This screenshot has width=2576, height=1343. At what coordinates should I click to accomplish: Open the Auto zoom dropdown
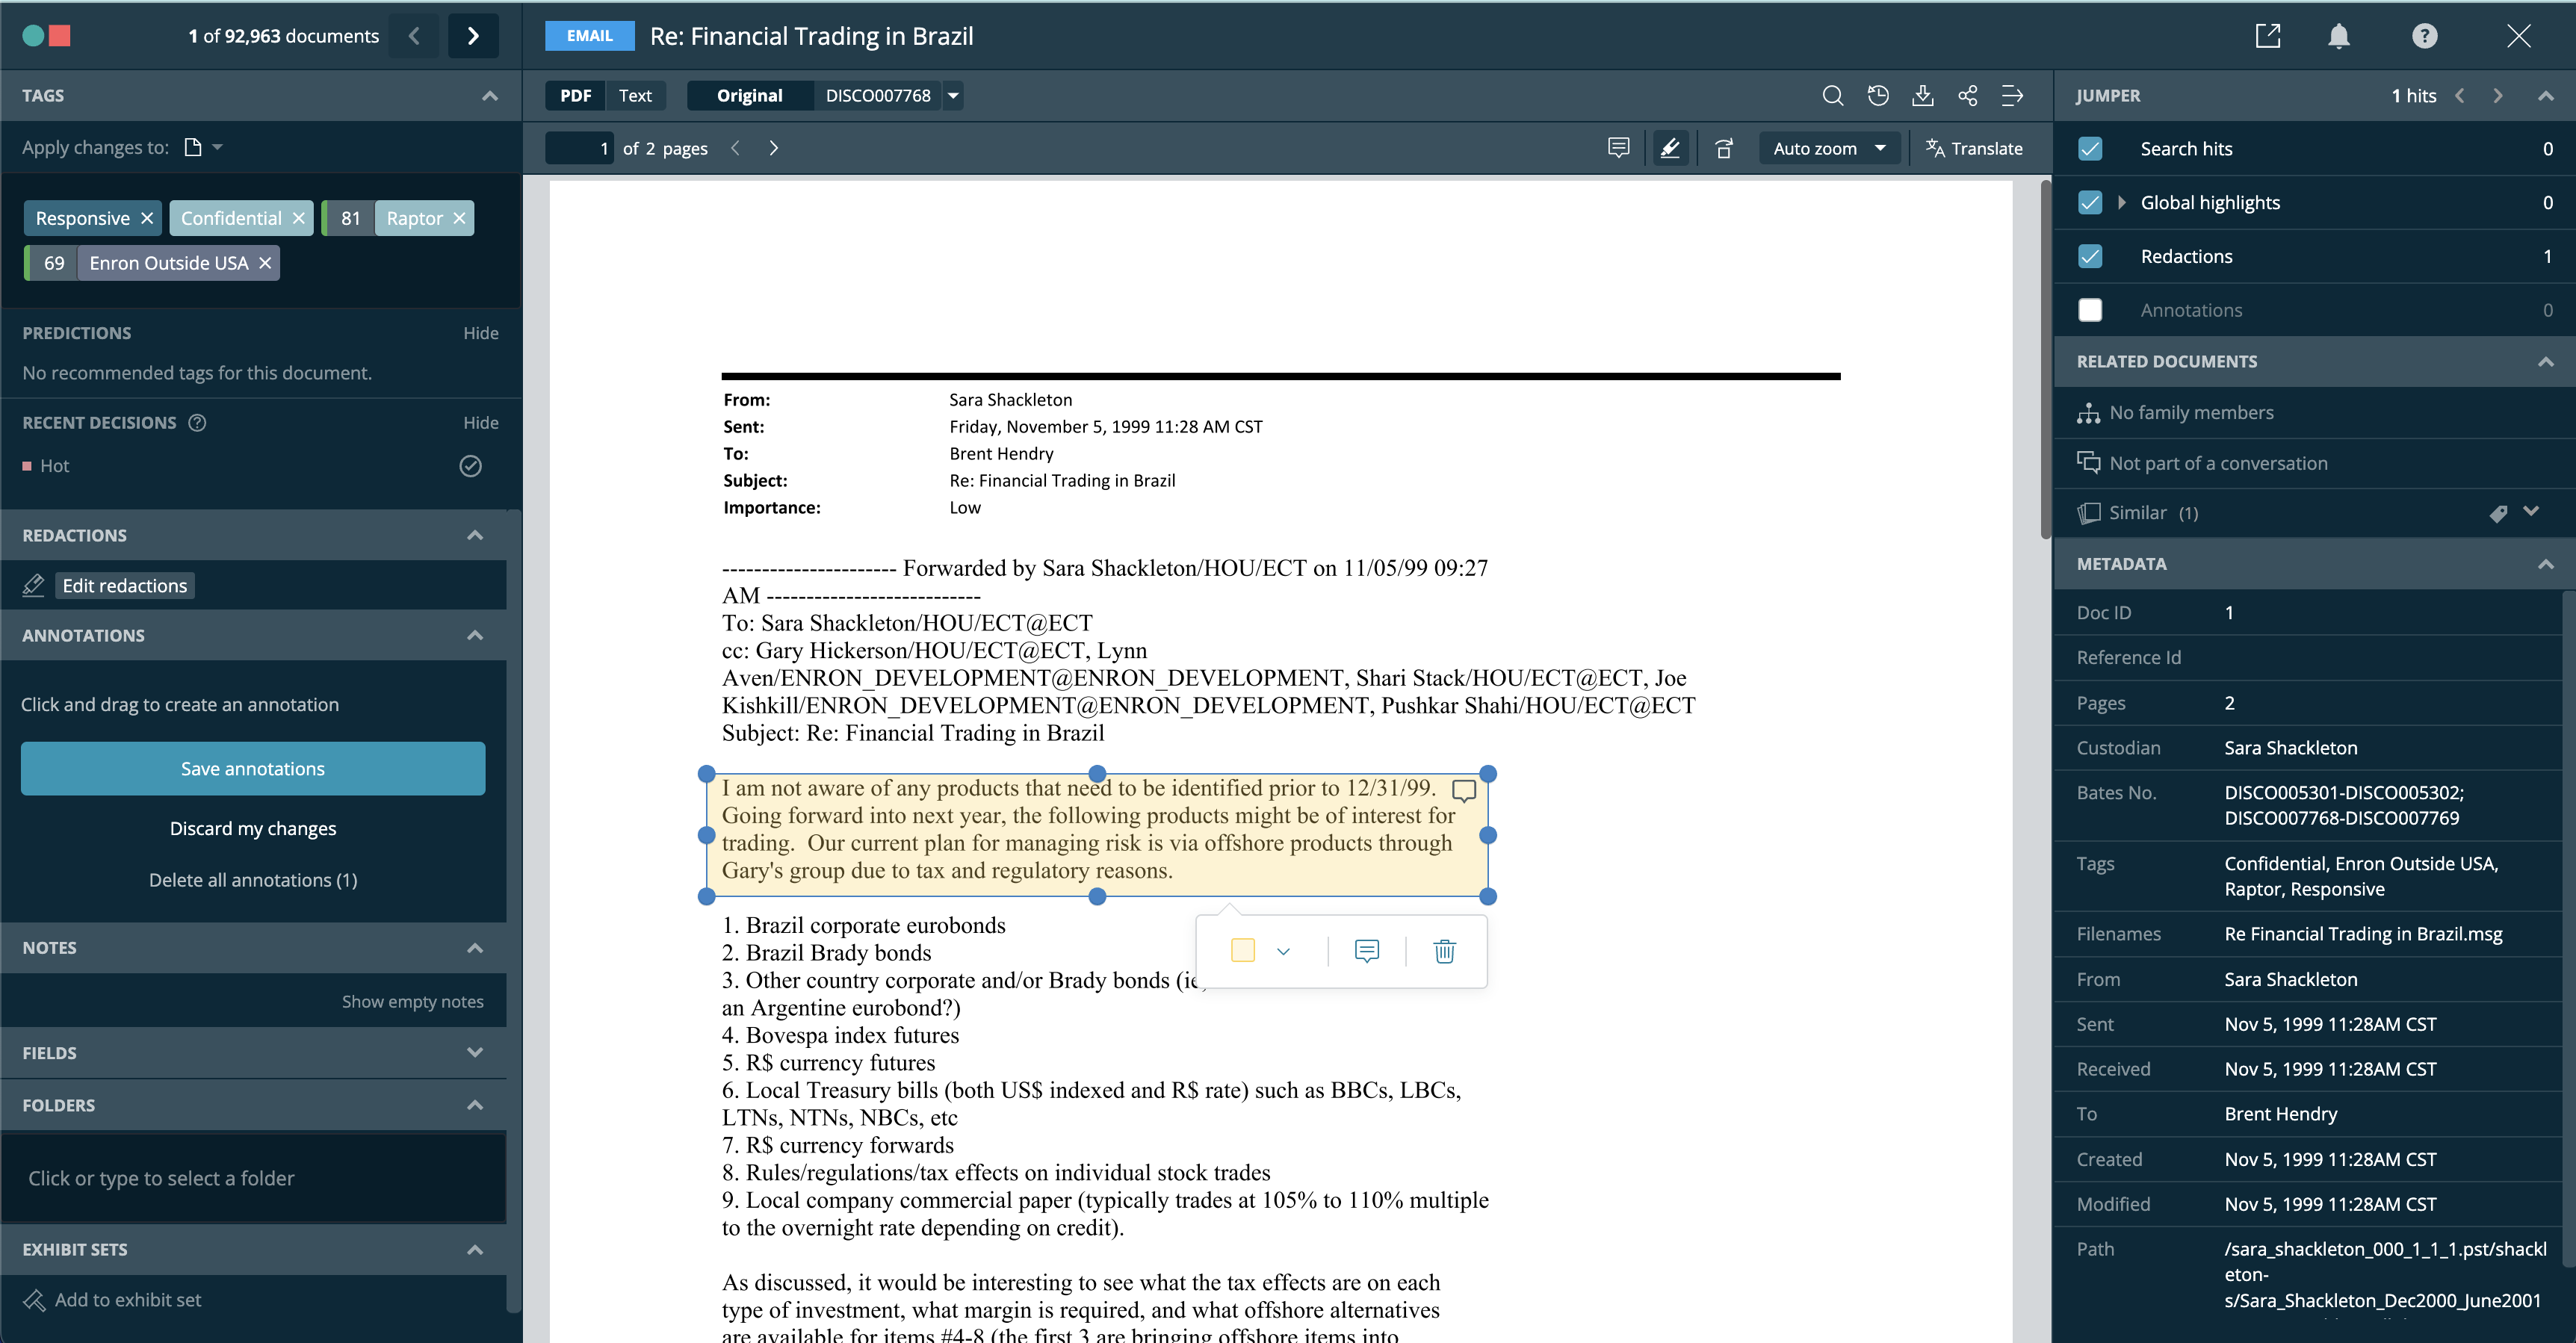point(1829,148)
